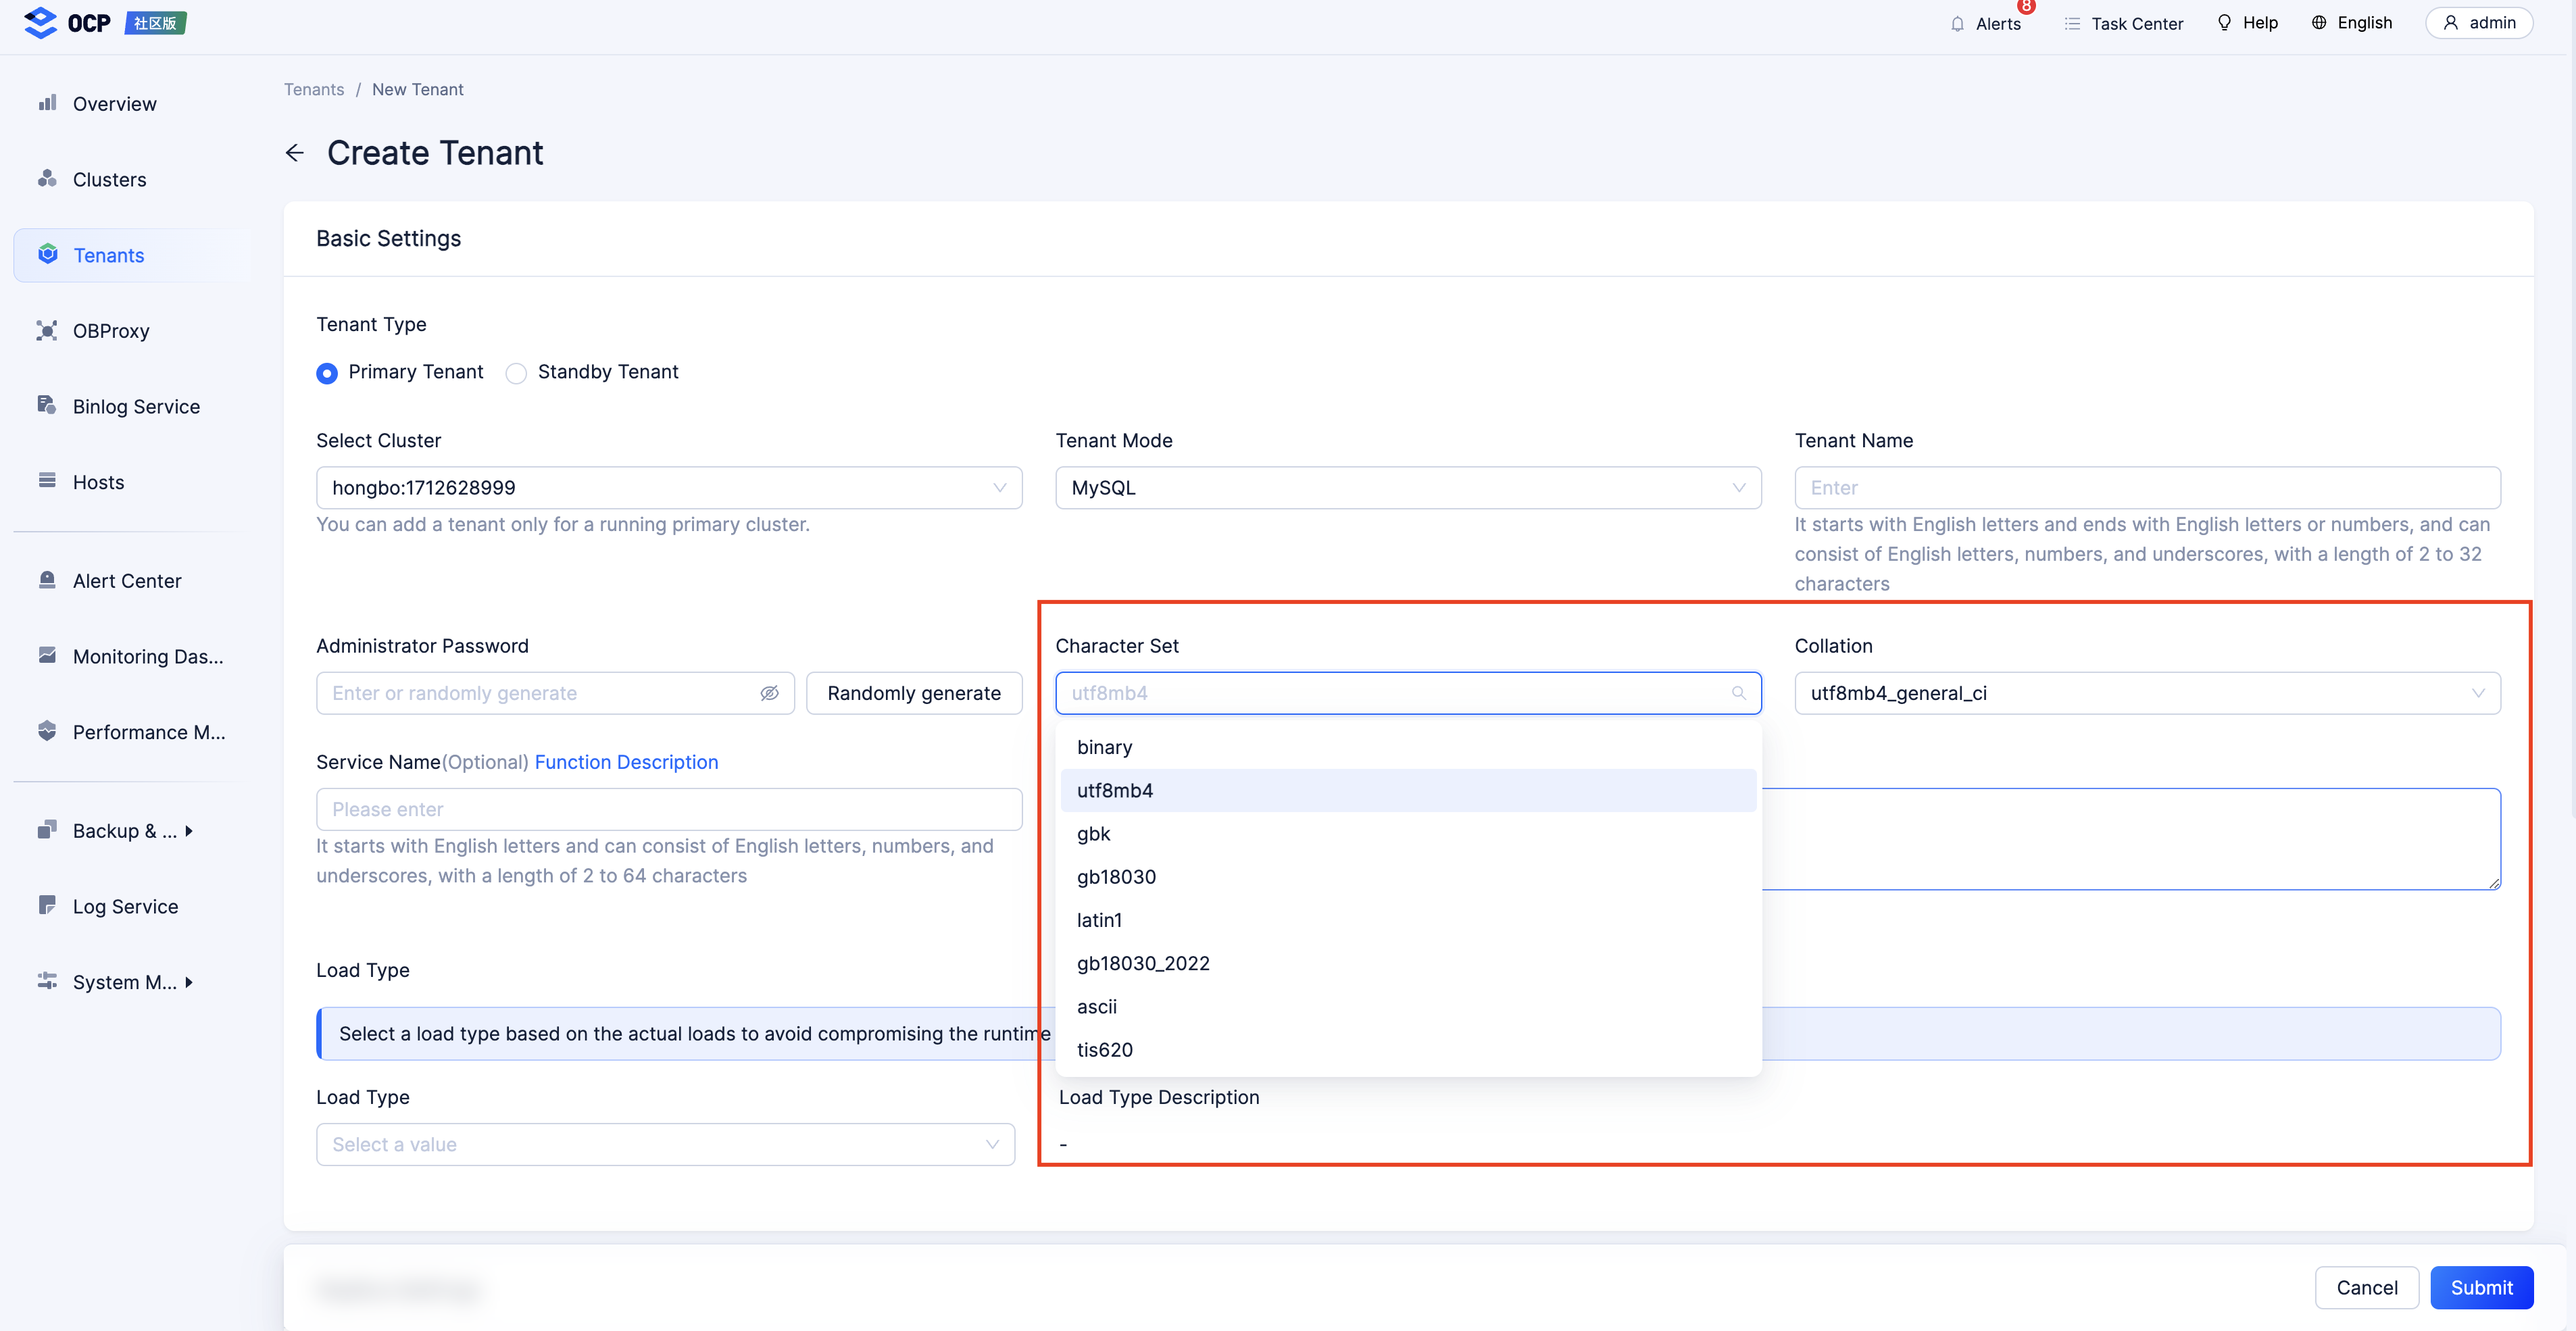
Task: Click the Cancel button
Action: click(x=2367, y=1287)
